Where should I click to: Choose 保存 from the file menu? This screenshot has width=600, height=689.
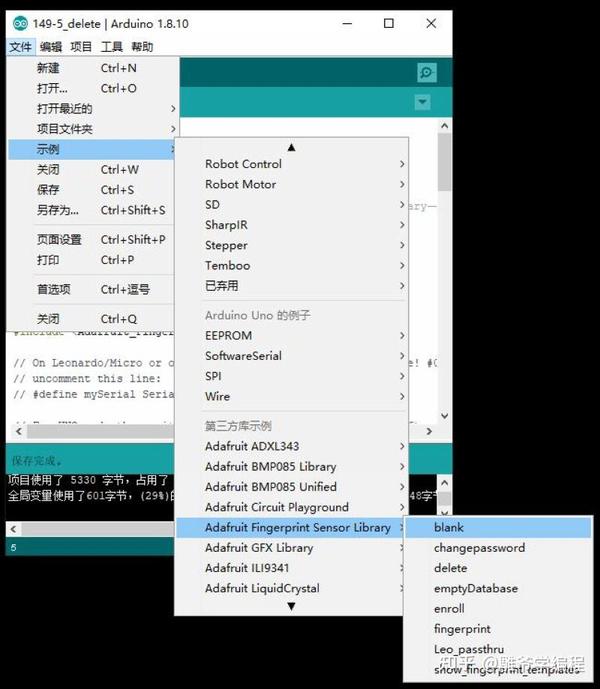tap(92, 190)
